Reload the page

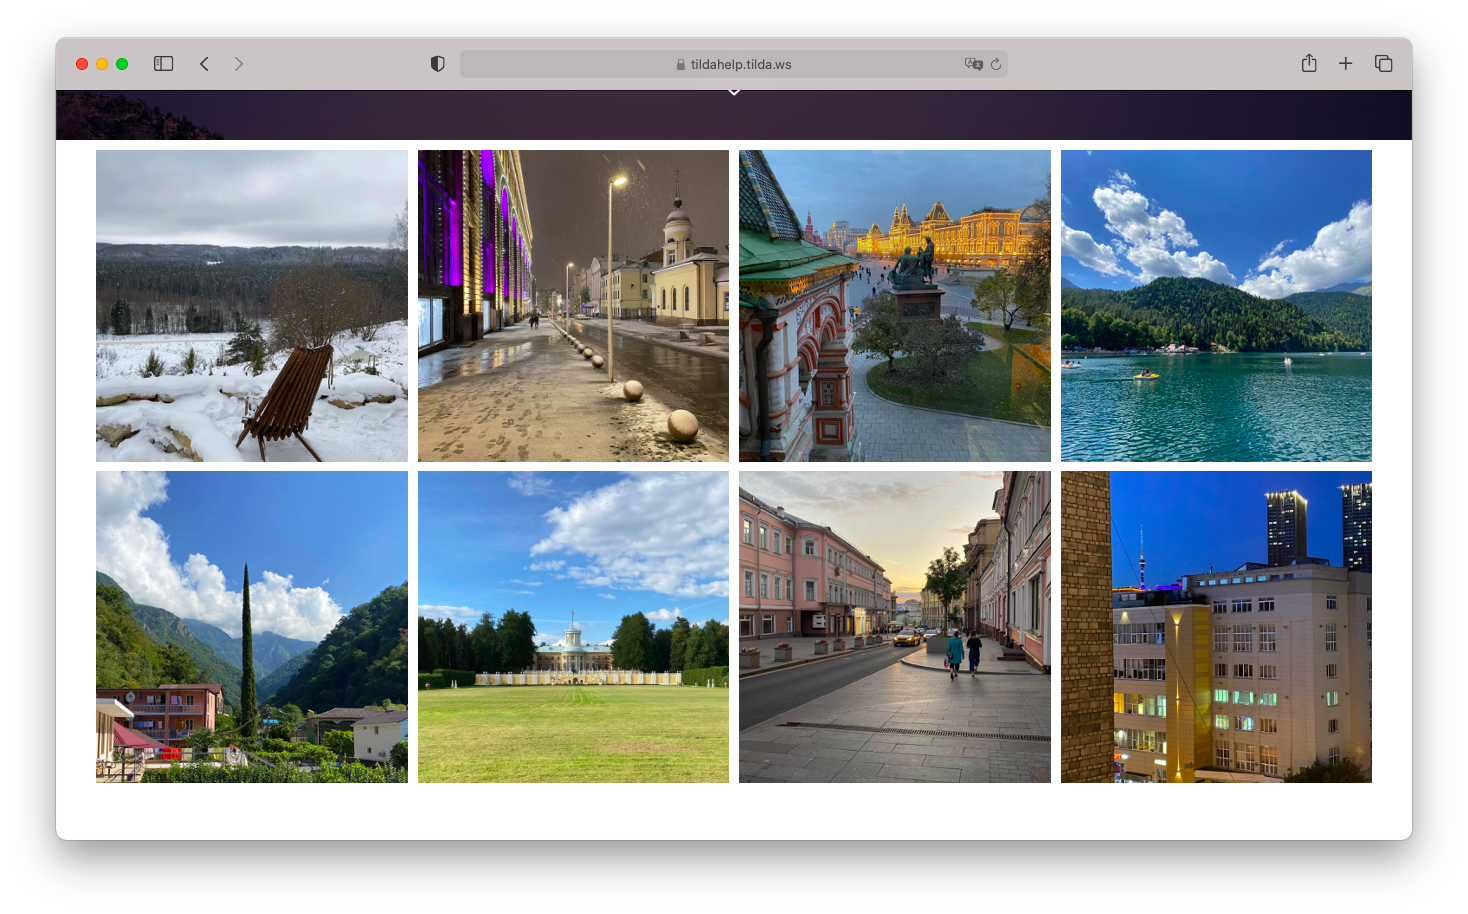[x=996, y=64]
